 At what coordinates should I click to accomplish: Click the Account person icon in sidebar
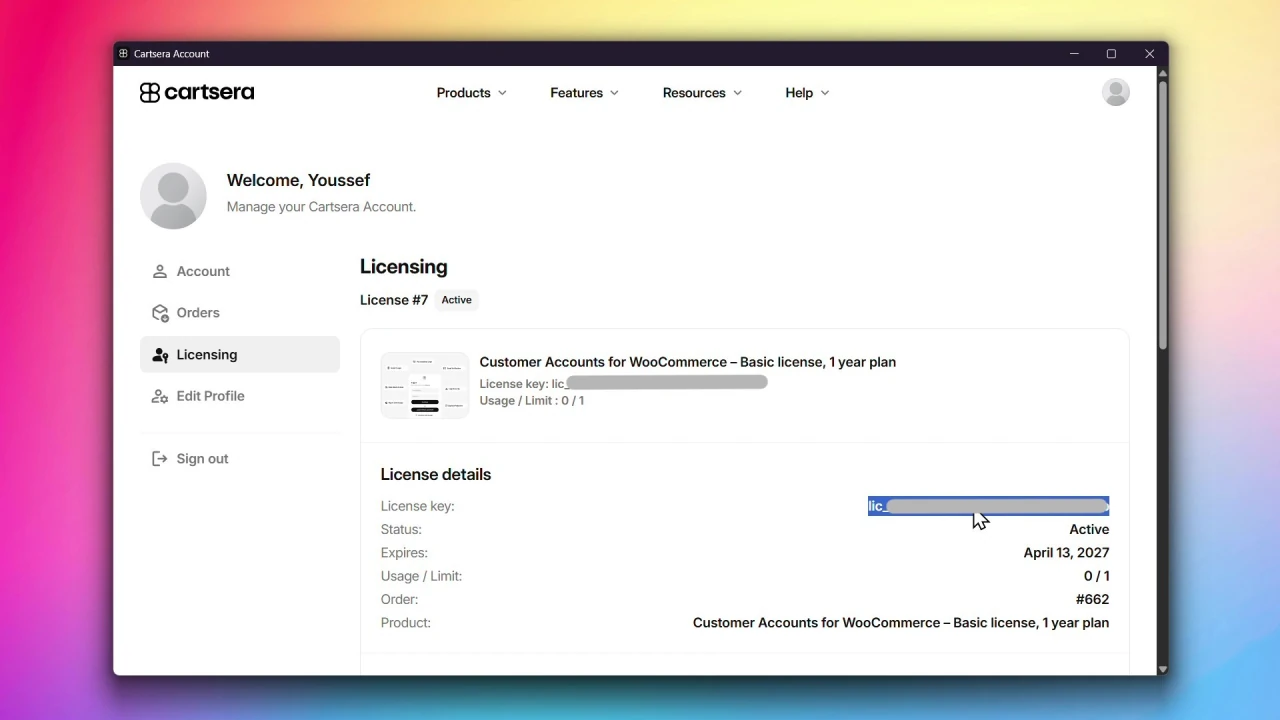(x=159, y=271)
